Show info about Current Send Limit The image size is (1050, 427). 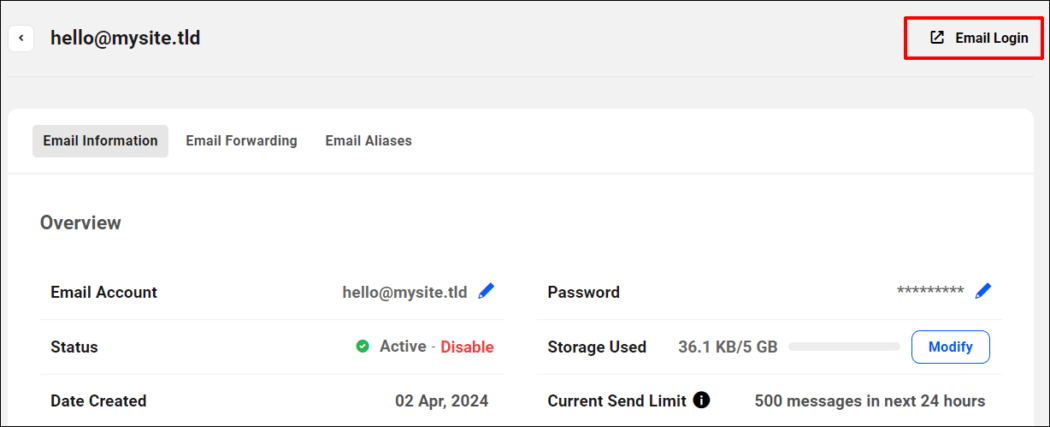701,400
